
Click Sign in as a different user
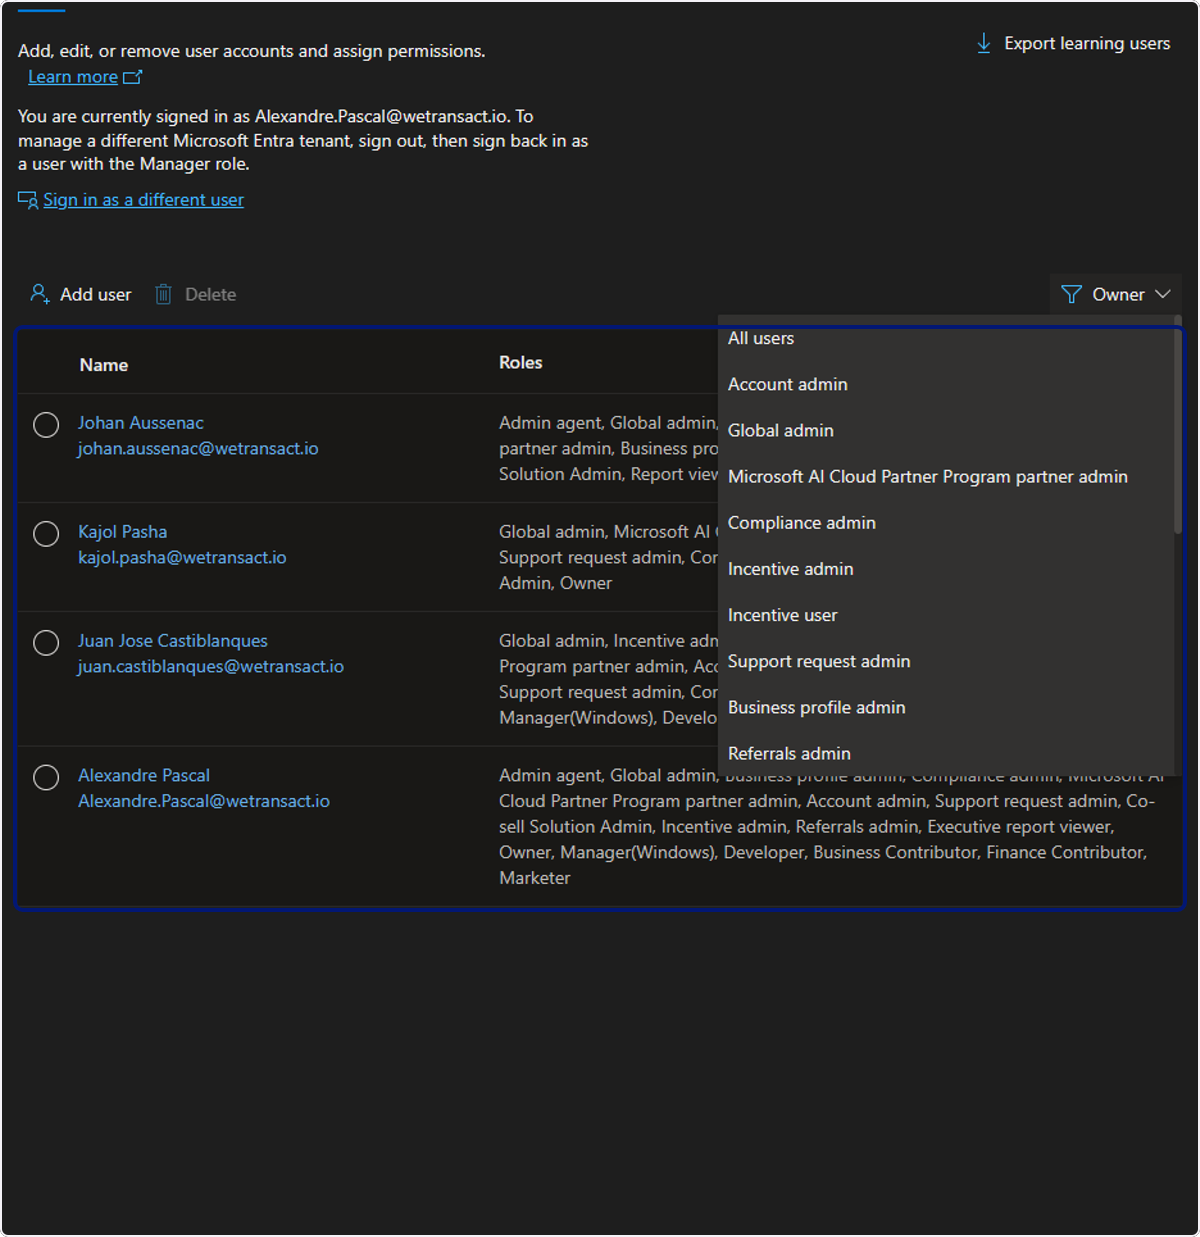143,200
